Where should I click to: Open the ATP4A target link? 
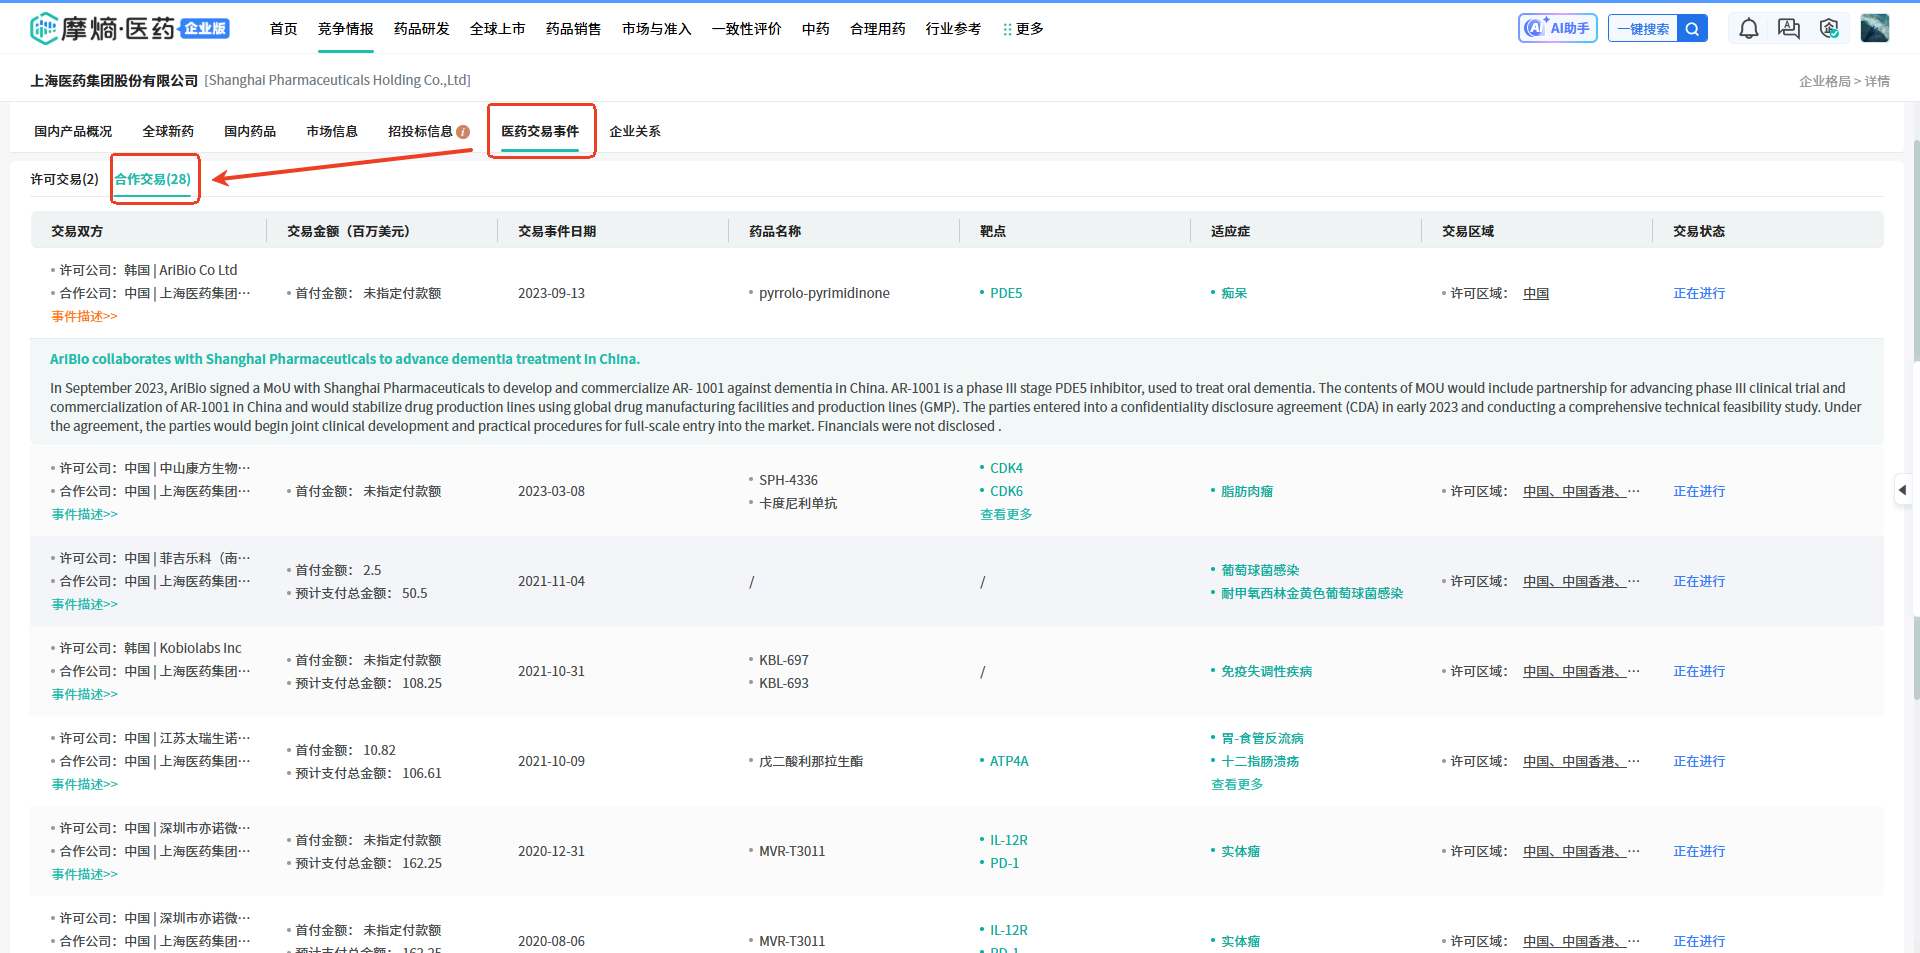click(1009, 761)
